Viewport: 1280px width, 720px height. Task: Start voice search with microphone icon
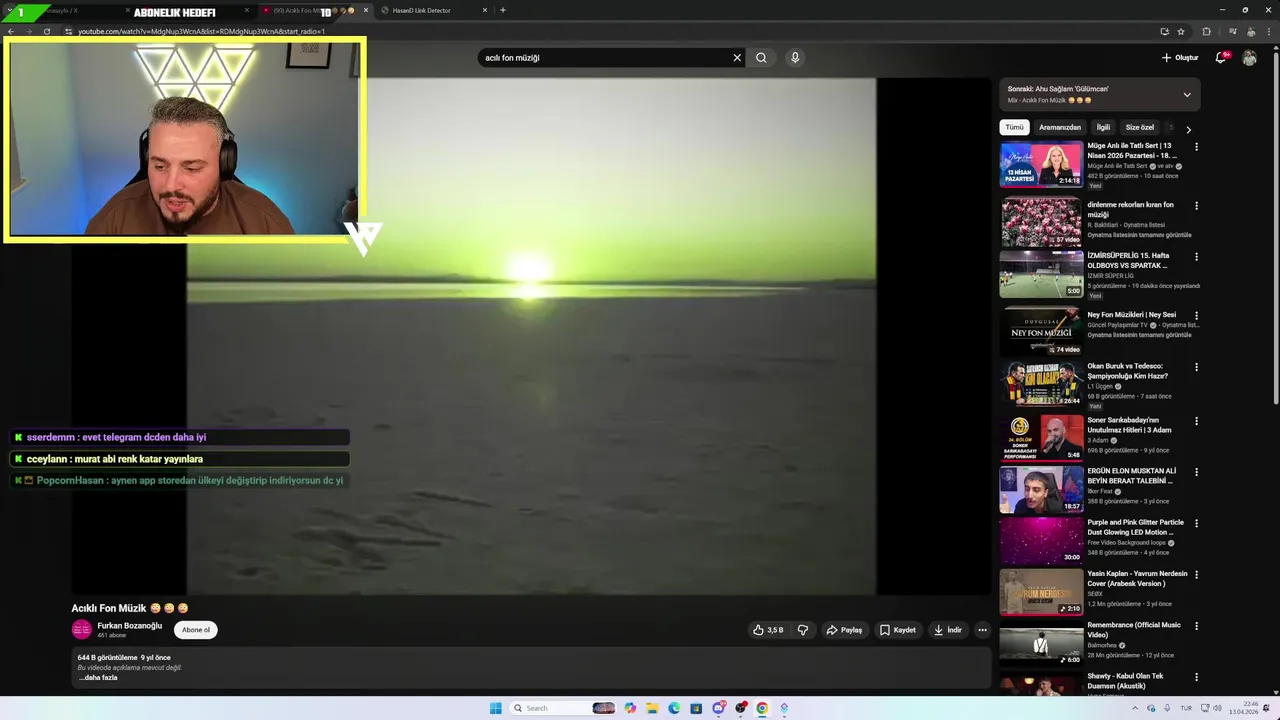click(795, 58)
